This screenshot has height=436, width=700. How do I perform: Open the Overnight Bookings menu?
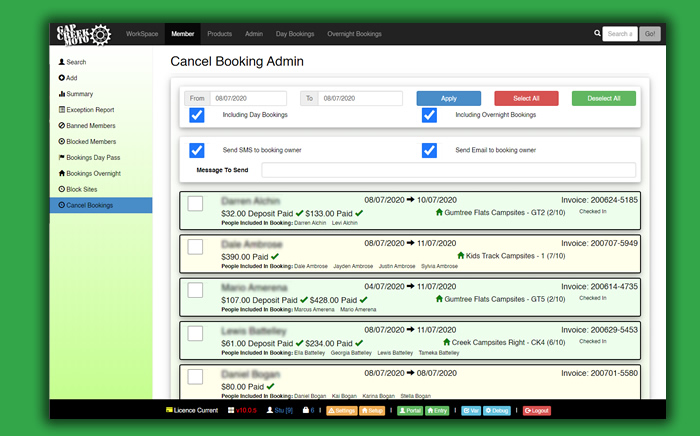coord(354,34)
